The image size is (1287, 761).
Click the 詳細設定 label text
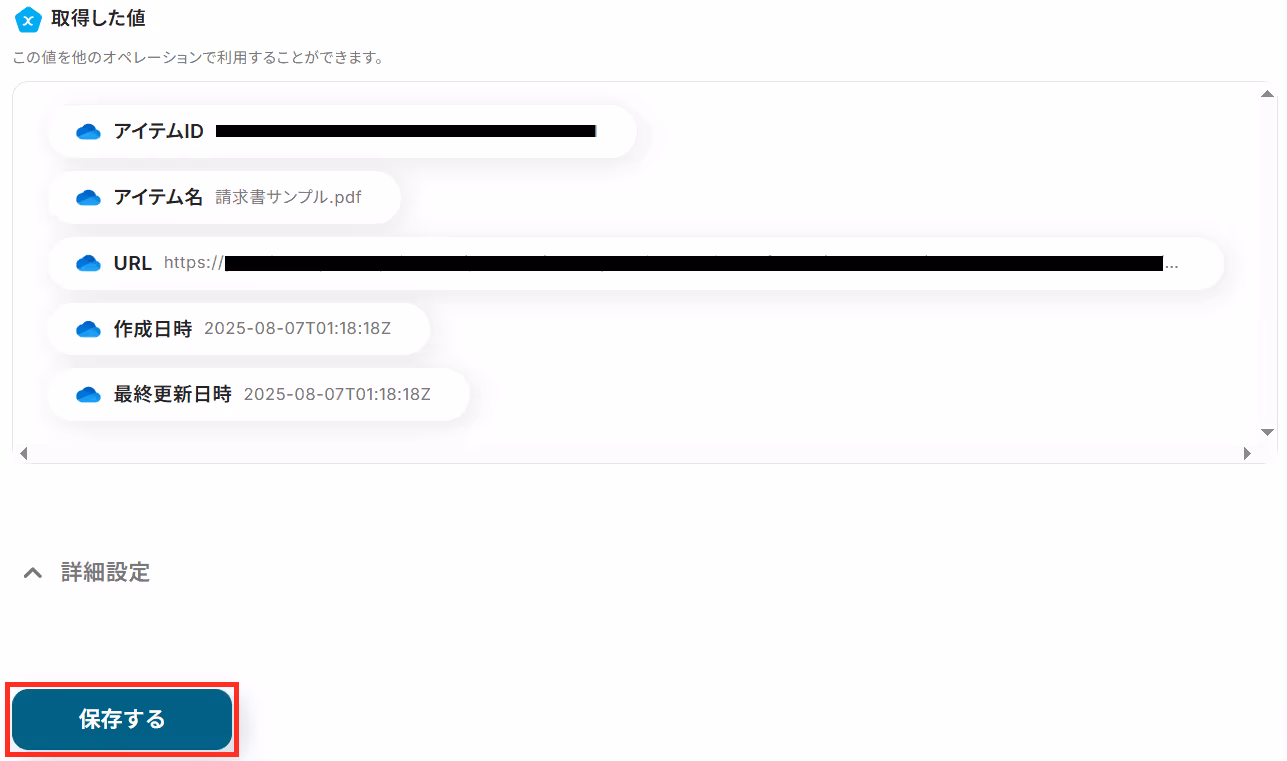coord(105,573)
